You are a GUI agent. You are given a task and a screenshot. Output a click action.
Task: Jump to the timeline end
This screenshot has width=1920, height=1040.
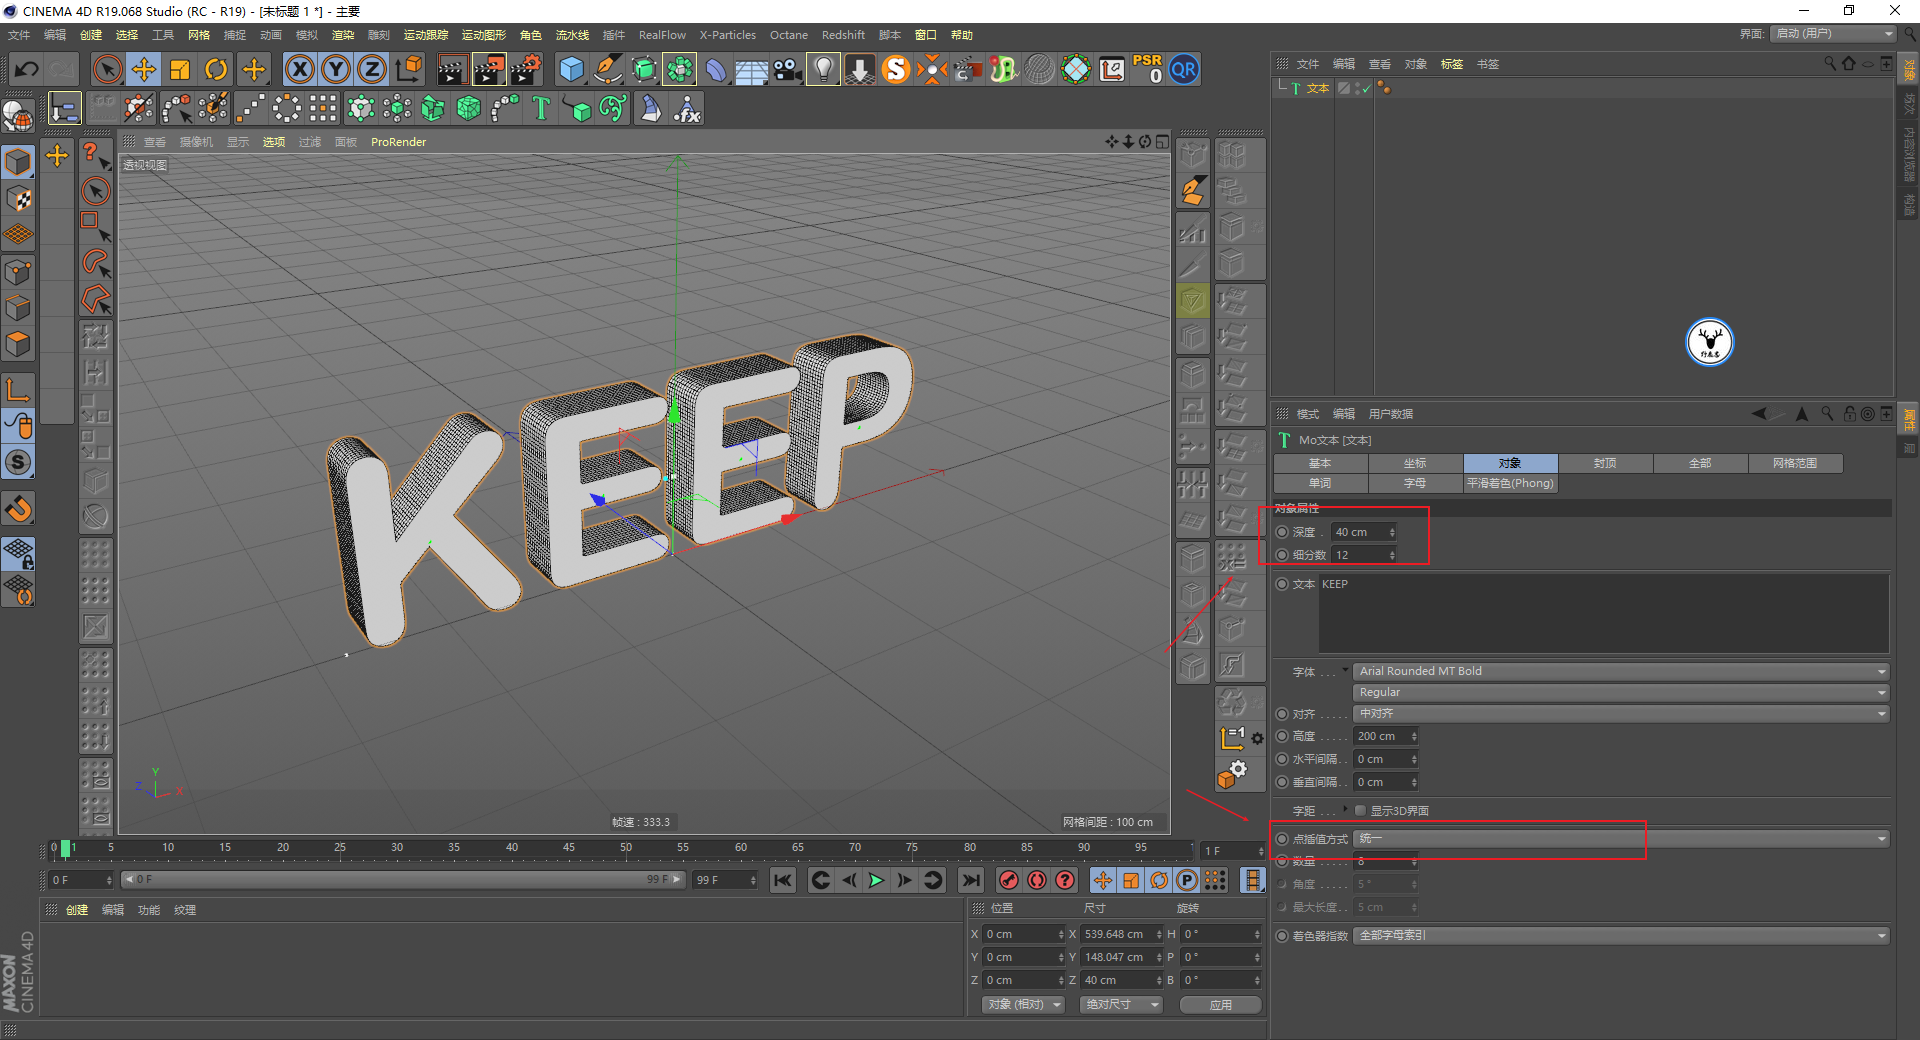(970, 880)
